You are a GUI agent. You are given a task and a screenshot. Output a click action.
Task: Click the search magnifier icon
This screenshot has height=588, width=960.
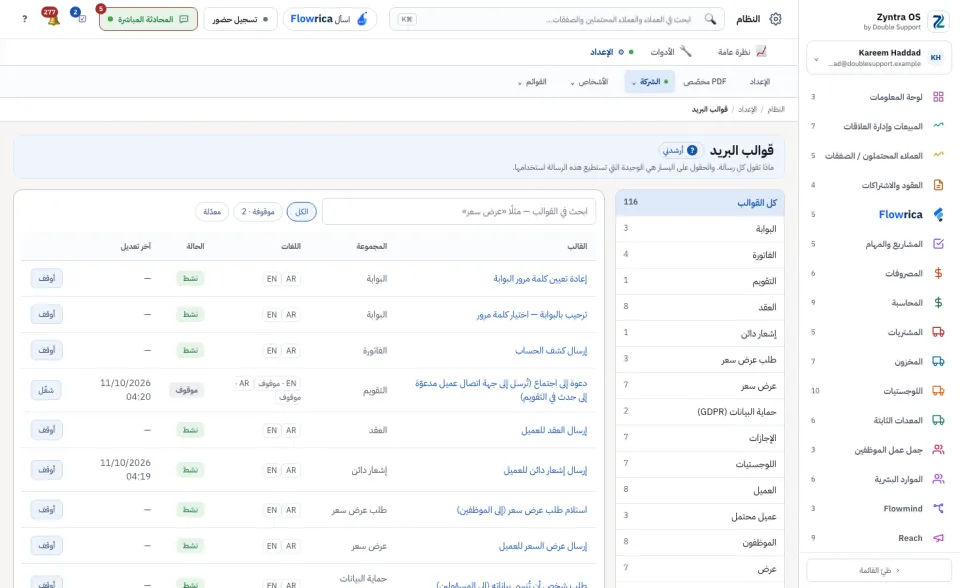(710, 19)
